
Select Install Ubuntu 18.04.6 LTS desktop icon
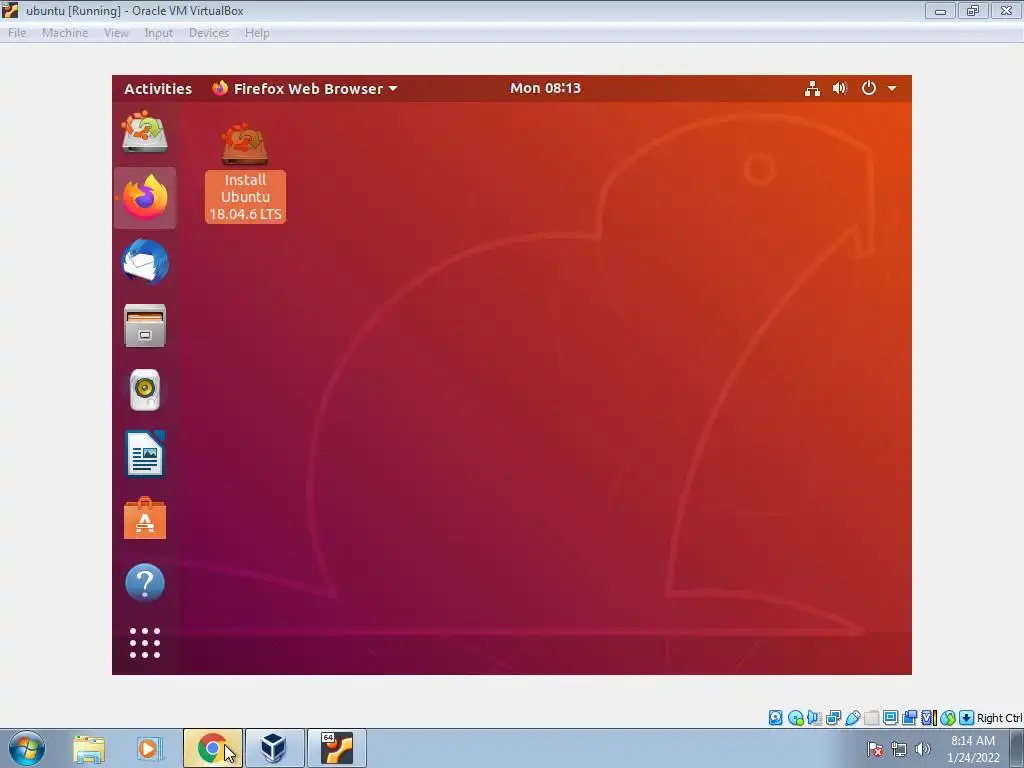[x=245, y=172]
